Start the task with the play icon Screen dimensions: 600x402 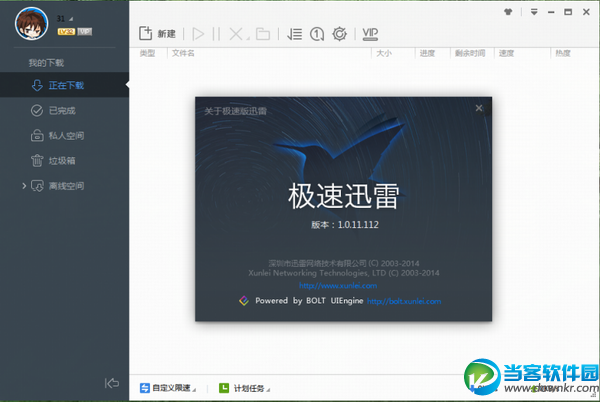[x=198, y=34]
